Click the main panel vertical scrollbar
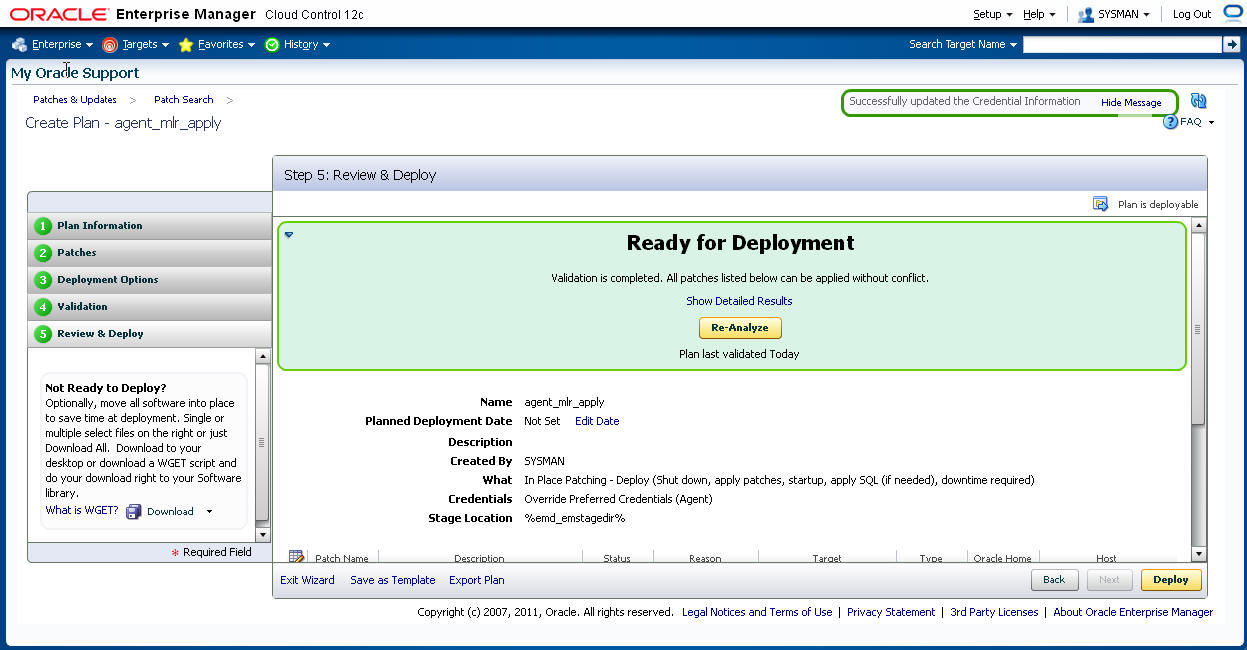1247x650 pixels. (x=1199, y=329)
